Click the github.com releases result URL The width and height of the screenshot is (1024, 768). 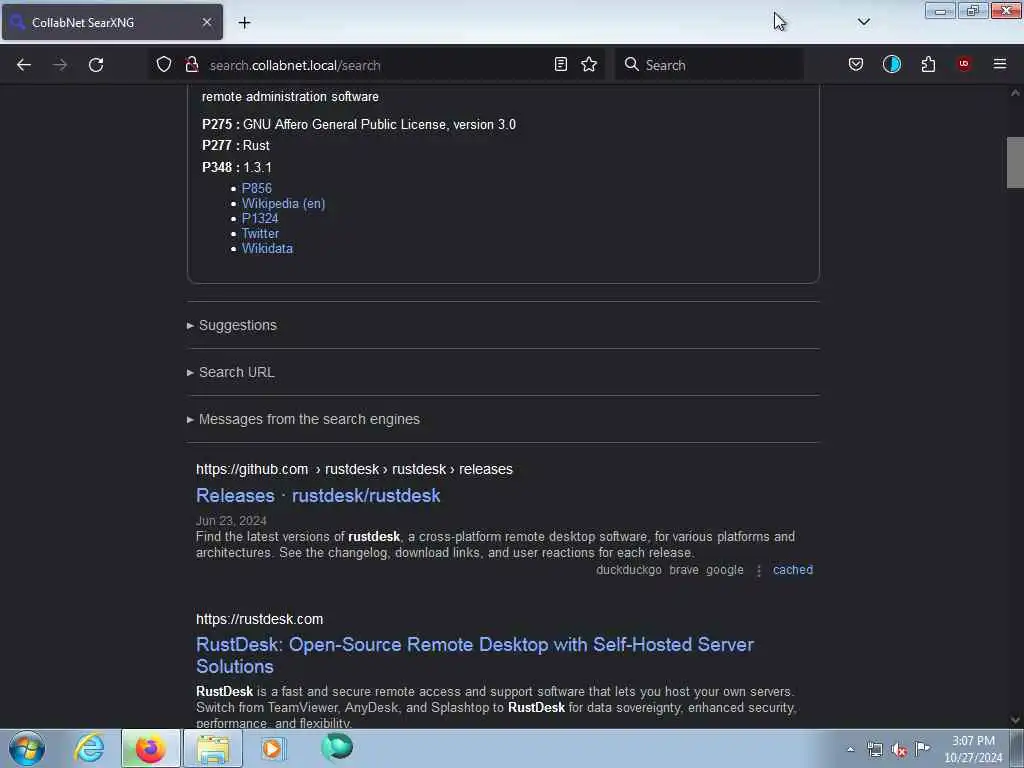pos(354,469)
